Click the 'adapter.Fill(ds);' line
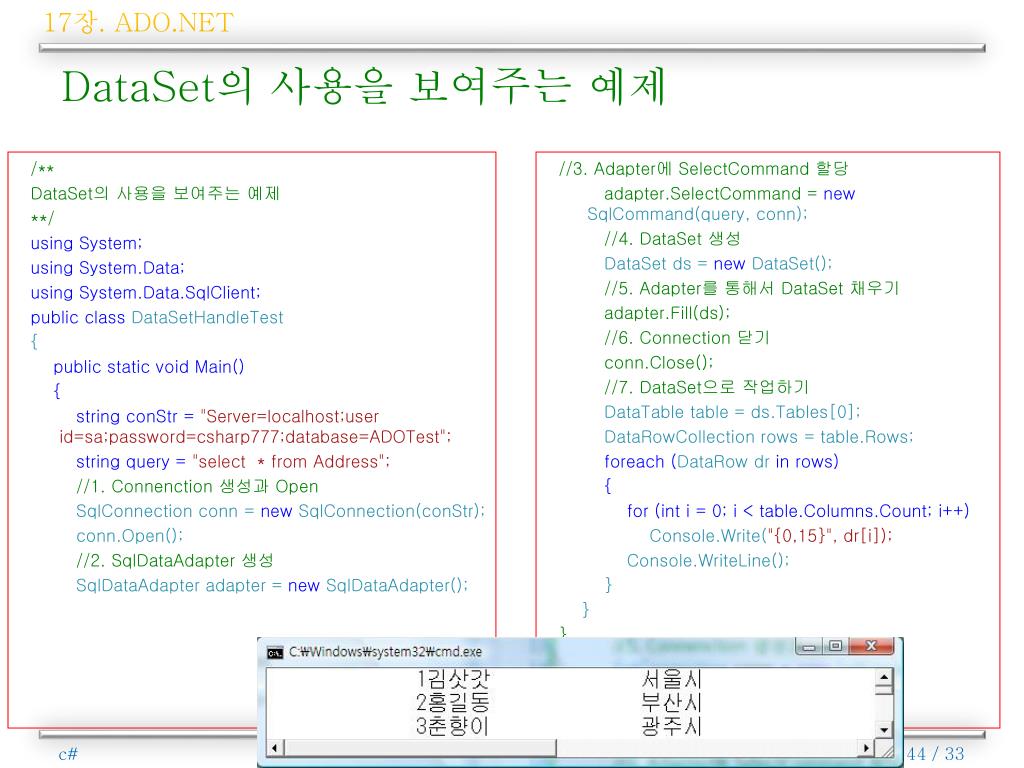Viewport: 1024px width, 768px height. 667,313
